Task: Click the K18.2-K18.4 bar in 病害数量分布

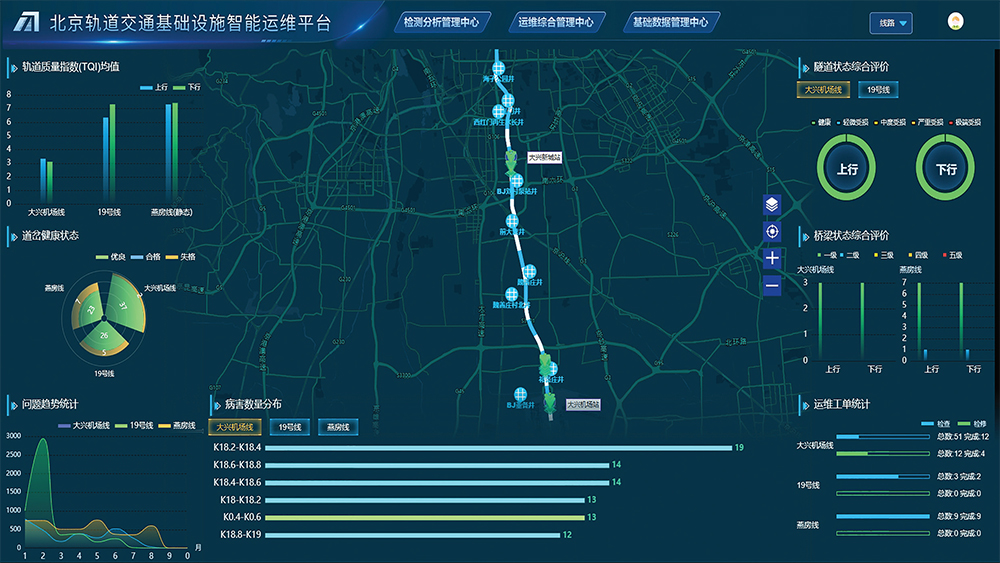Action: tap(498, 447)
